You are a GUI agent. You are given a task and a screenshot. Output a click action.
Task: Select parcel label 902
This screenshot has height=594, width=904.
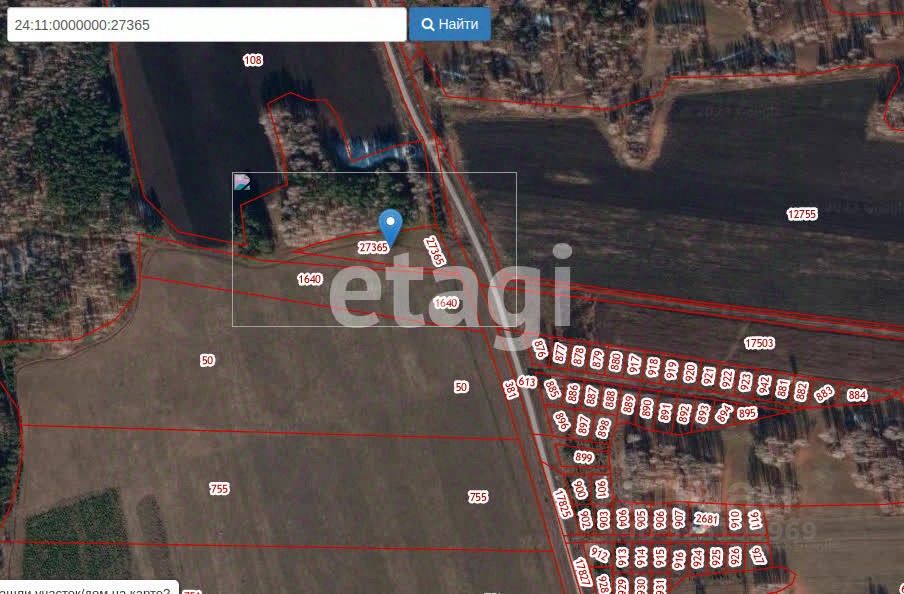click(584, 519)
